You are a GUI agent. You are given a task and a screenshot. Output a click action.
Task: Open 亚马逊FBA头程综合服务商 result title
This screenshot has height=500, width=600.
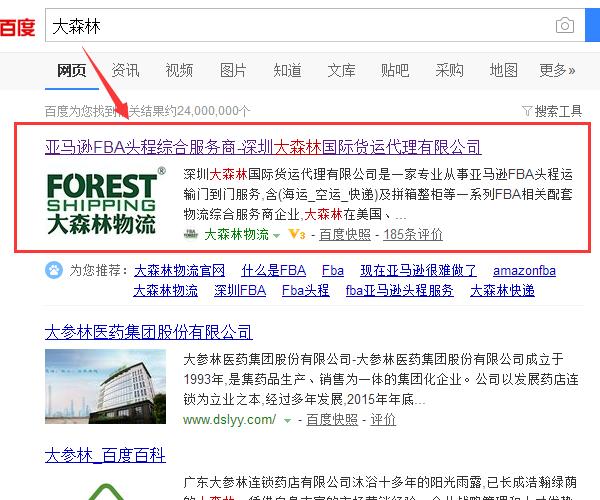tap(263, 147)
